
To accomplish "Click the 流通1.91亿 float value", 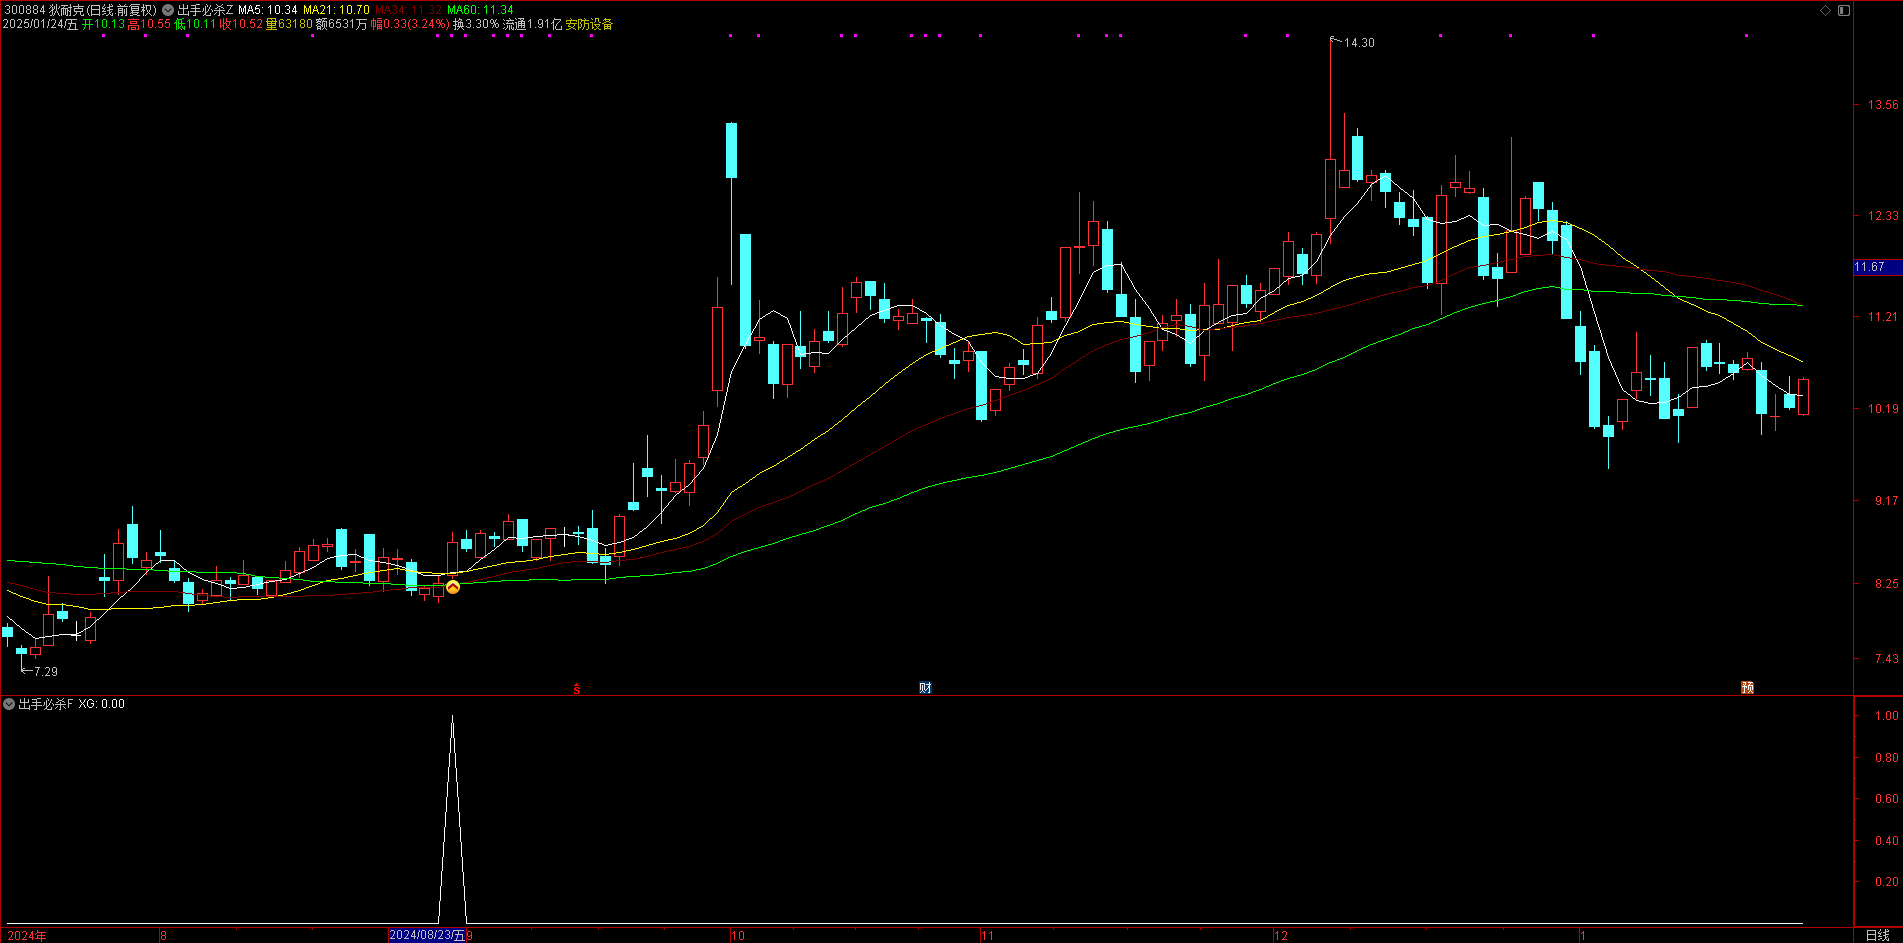I will click(x=532, y=24).
